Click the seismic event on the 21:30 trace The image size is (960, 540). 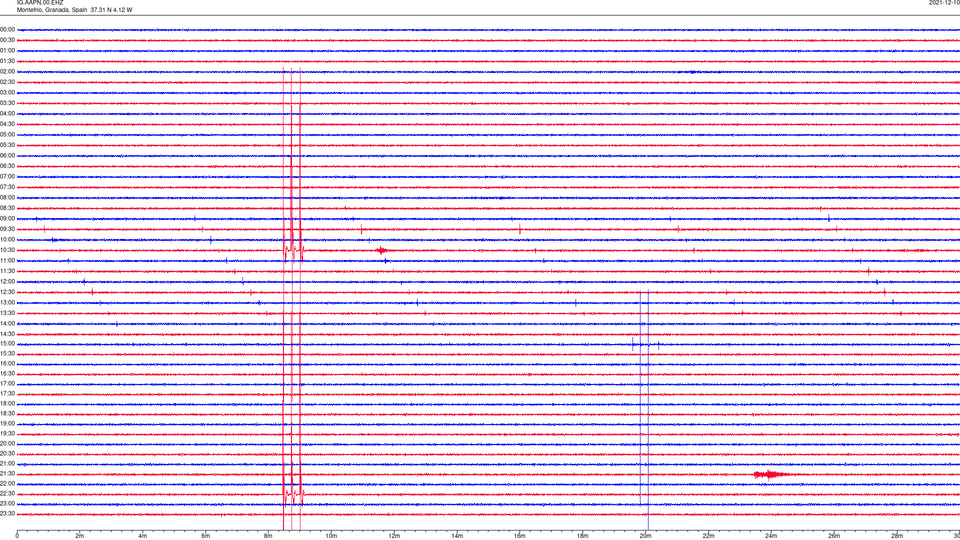(x=771, y=474)
